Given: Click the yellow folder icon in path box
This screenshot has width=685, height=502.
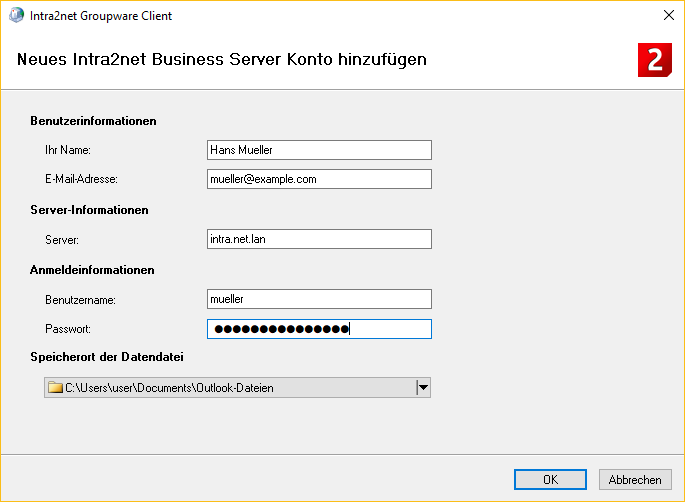Looking at the screenshot, I should tap(55, 388).
